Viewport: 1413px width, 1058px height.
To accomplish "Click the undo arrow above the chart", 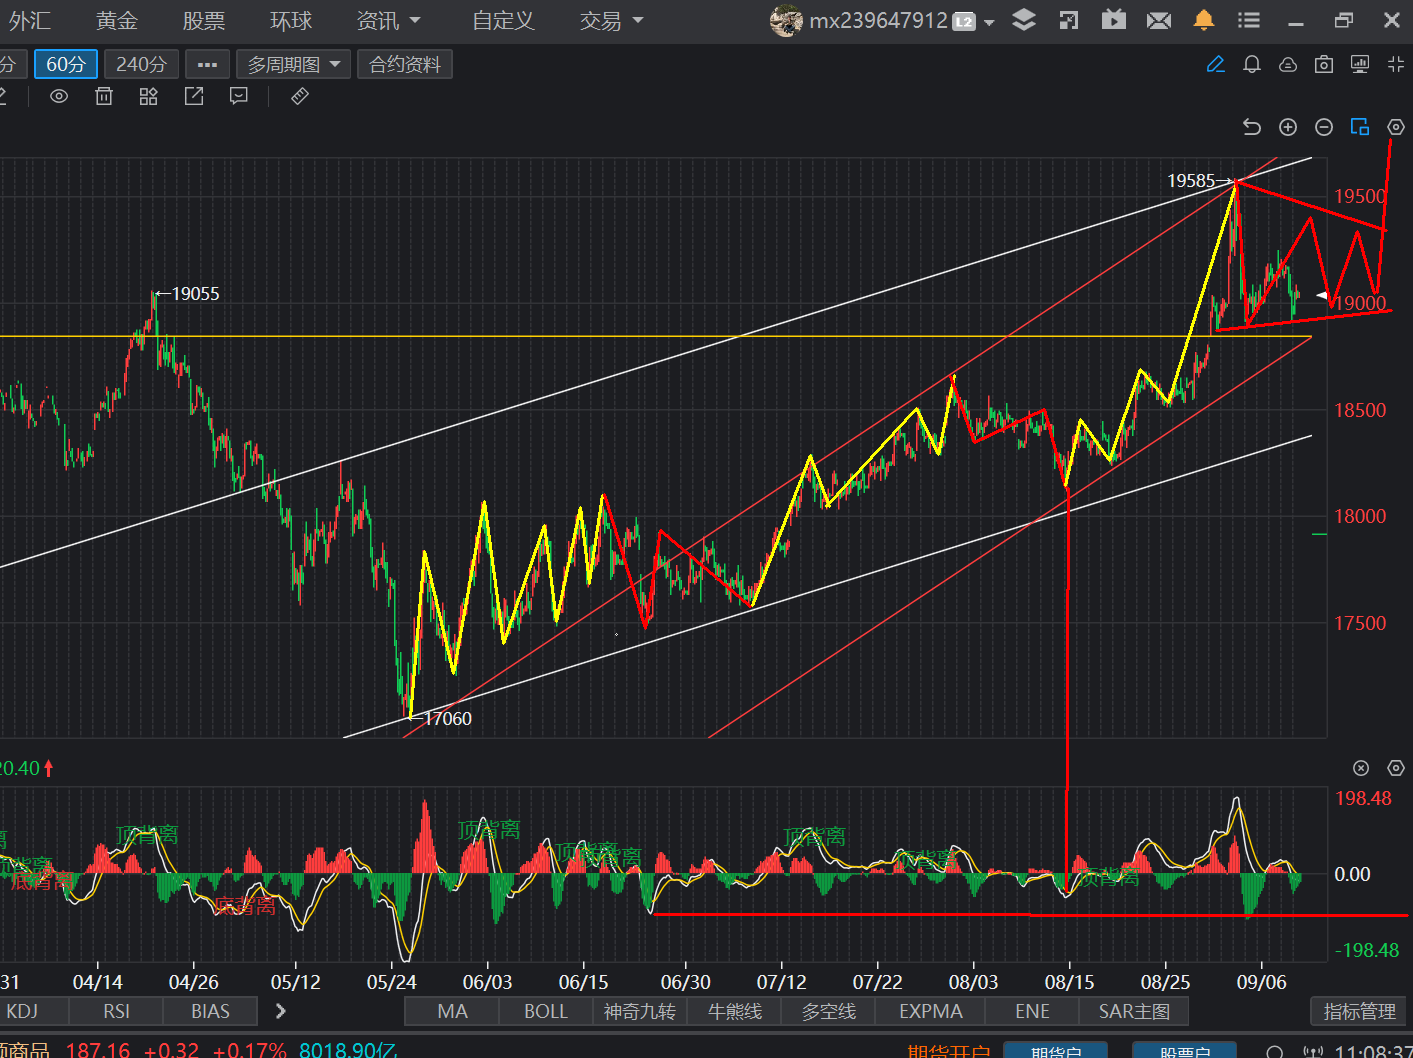I will [x=1252, y=127].
